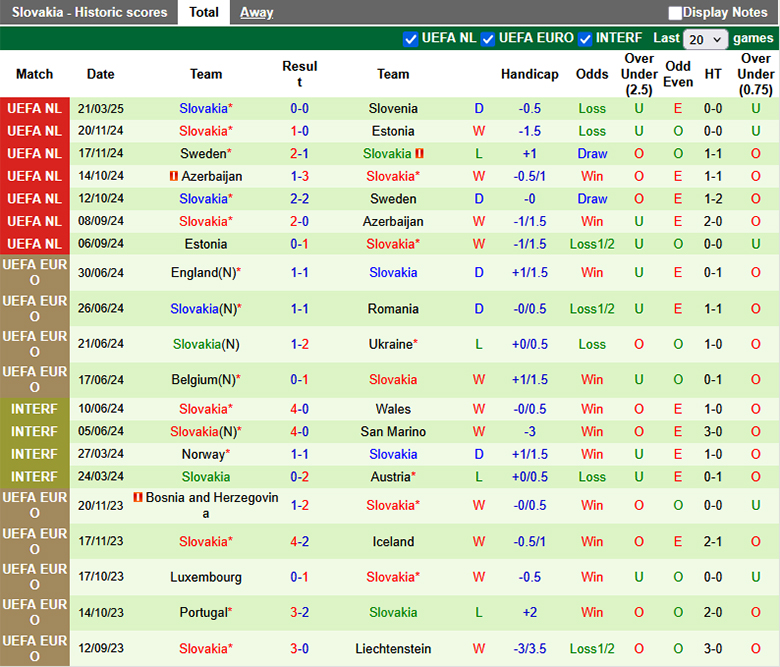
Task: Click the Odd Even column header
Action: (x=678, y=74)
